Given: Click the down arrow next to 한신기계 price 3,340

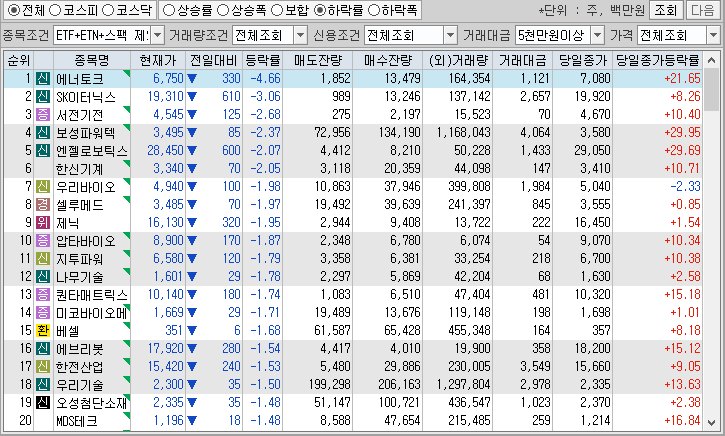Looking at the screenshot, I should click(x=191, y=169).
